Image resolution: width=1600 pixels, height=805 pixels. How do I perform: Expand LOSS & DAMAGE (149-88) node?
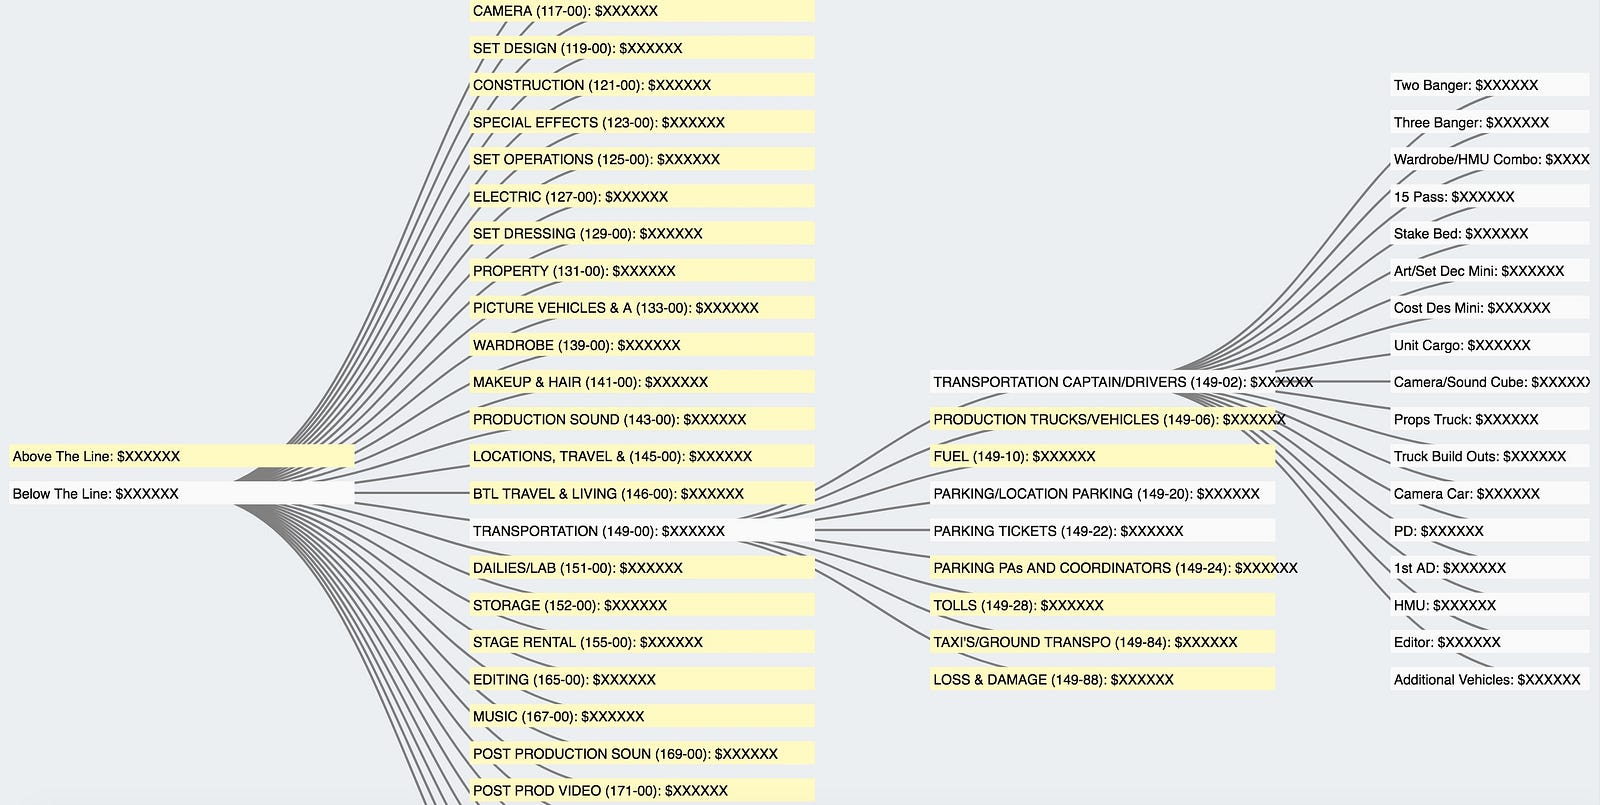pos(1103,679)
